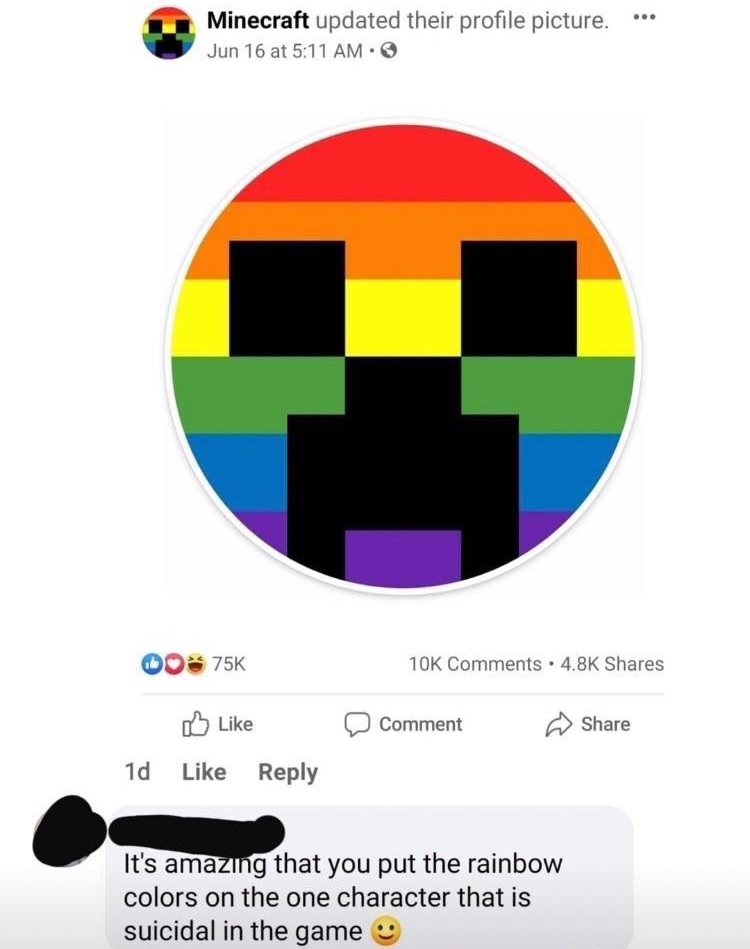Click the globe public audience icon
750x949 pixels.
(389, 51)
